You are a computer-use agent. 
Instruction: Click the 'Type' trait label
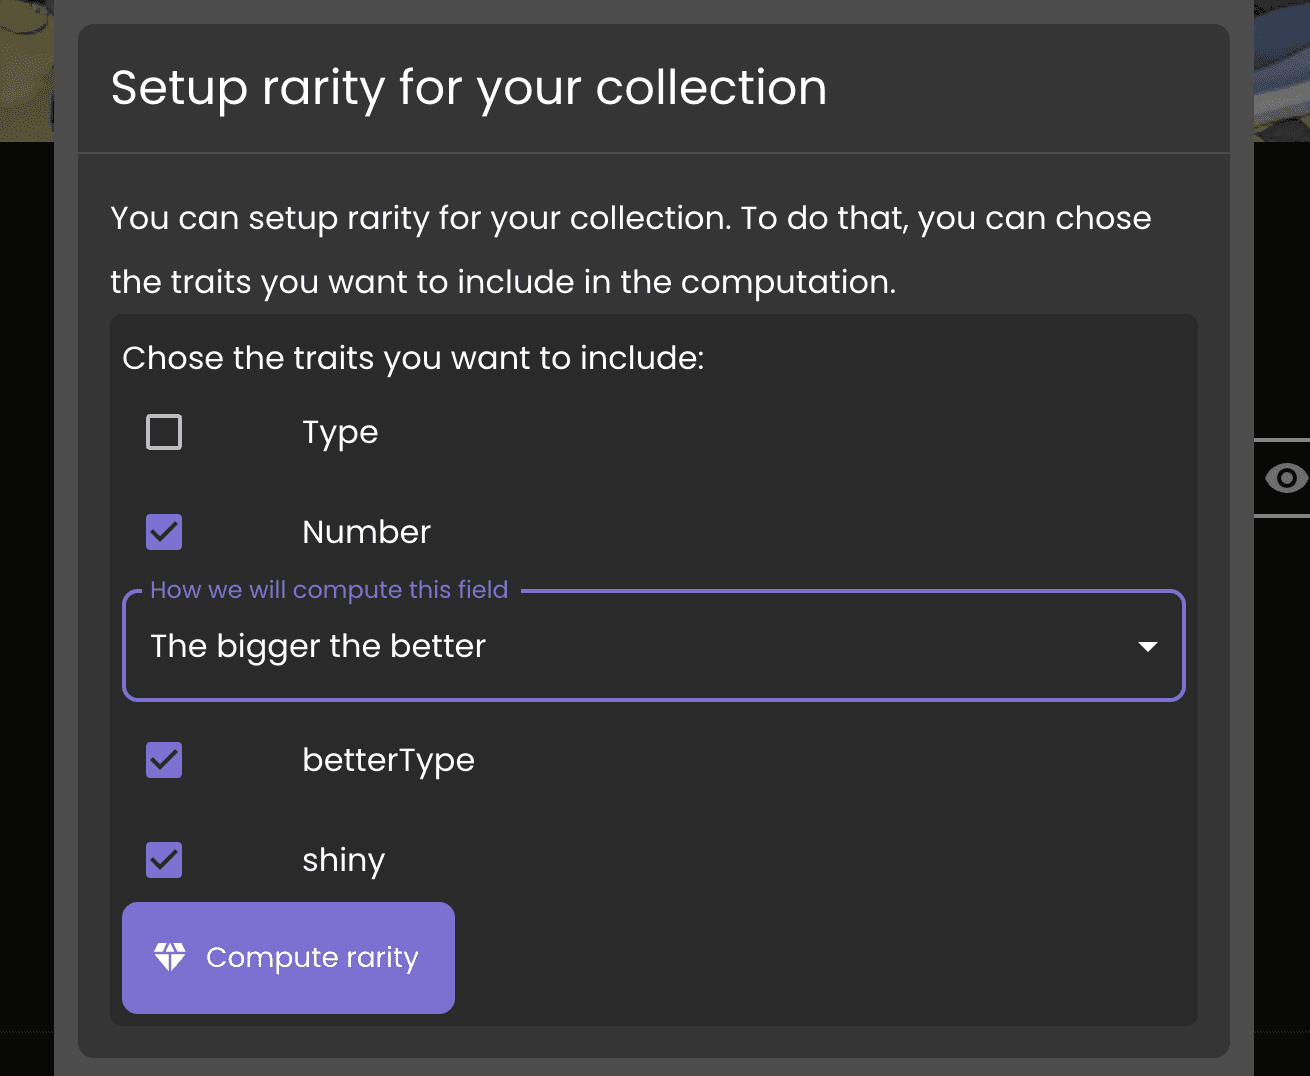click(x=340, y=433)
